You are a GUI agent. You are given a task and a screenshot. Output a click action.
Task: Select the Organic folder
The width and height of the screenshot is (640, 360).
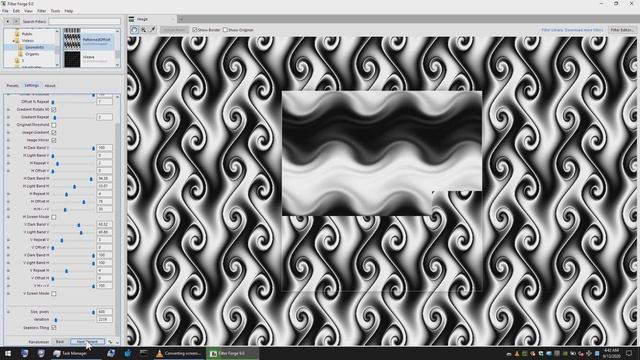click(x=32, y=54)
